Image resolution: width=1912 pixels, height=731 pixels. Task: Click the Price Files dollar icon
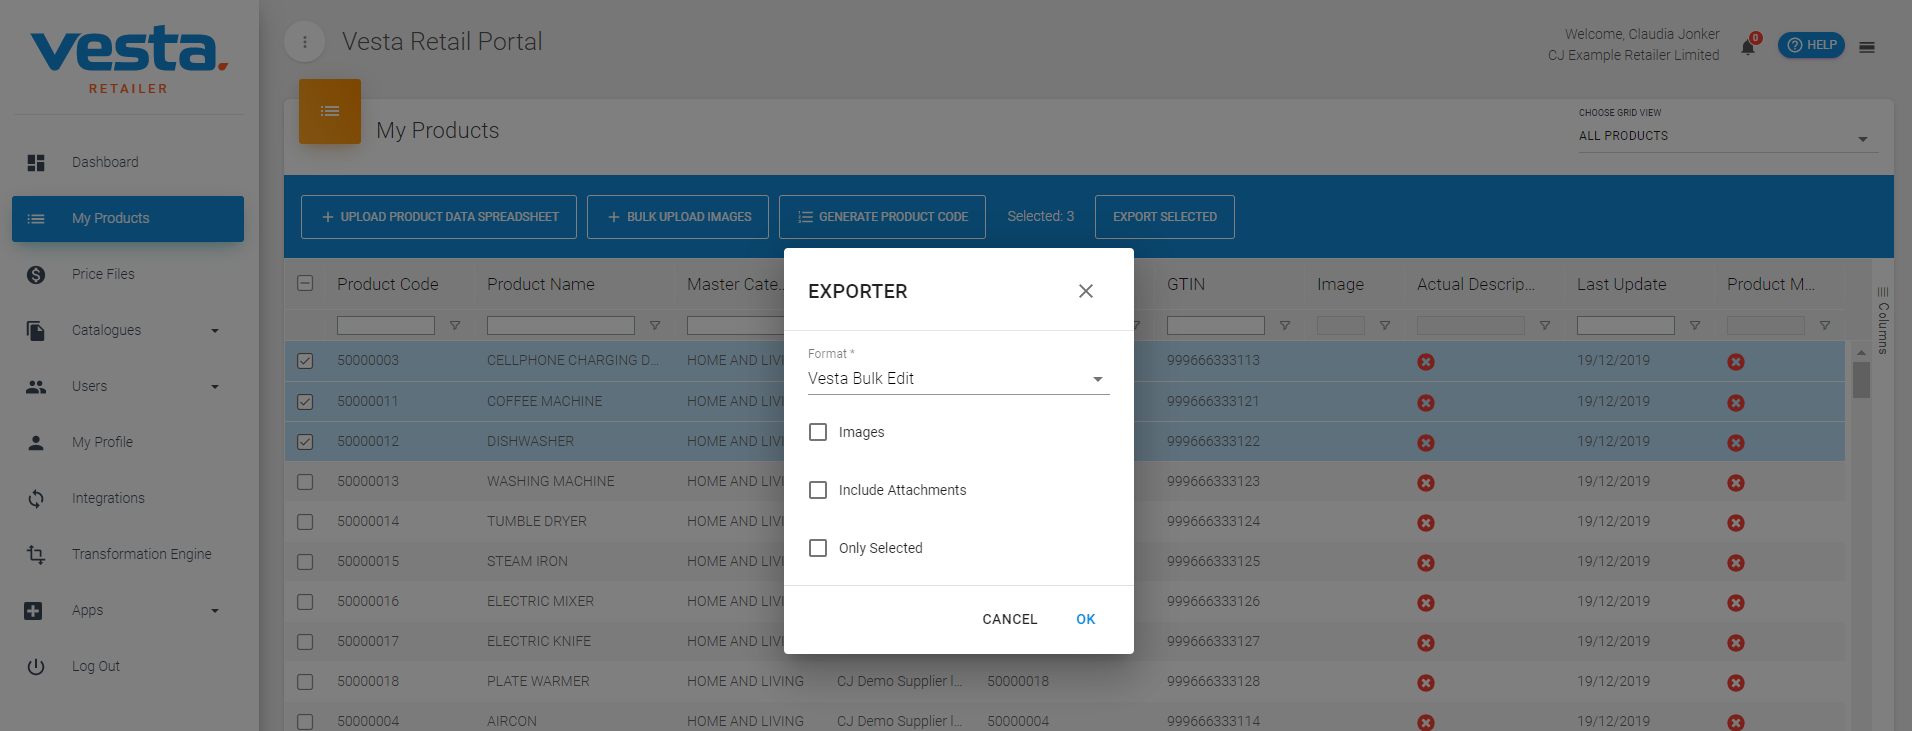pos(36,274)
